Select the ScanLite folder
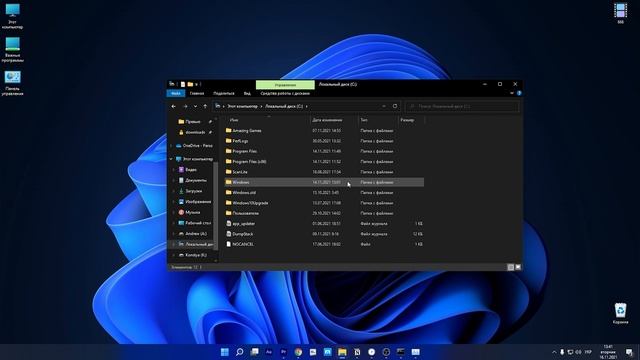640x360 pixels. coord(240,172)
